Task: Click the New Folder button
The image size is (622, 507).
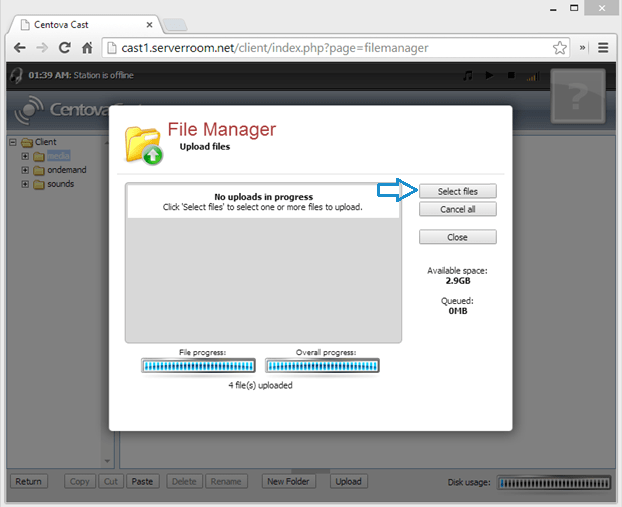Action: click(288, 481)
